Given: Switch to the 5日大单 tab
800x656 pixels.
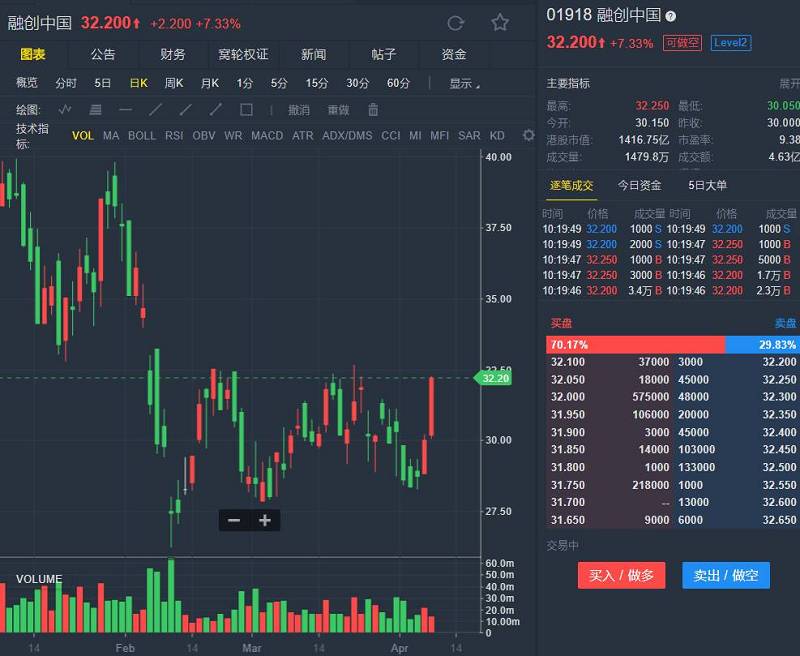Looking at the screenshot, I should (708, 185).
